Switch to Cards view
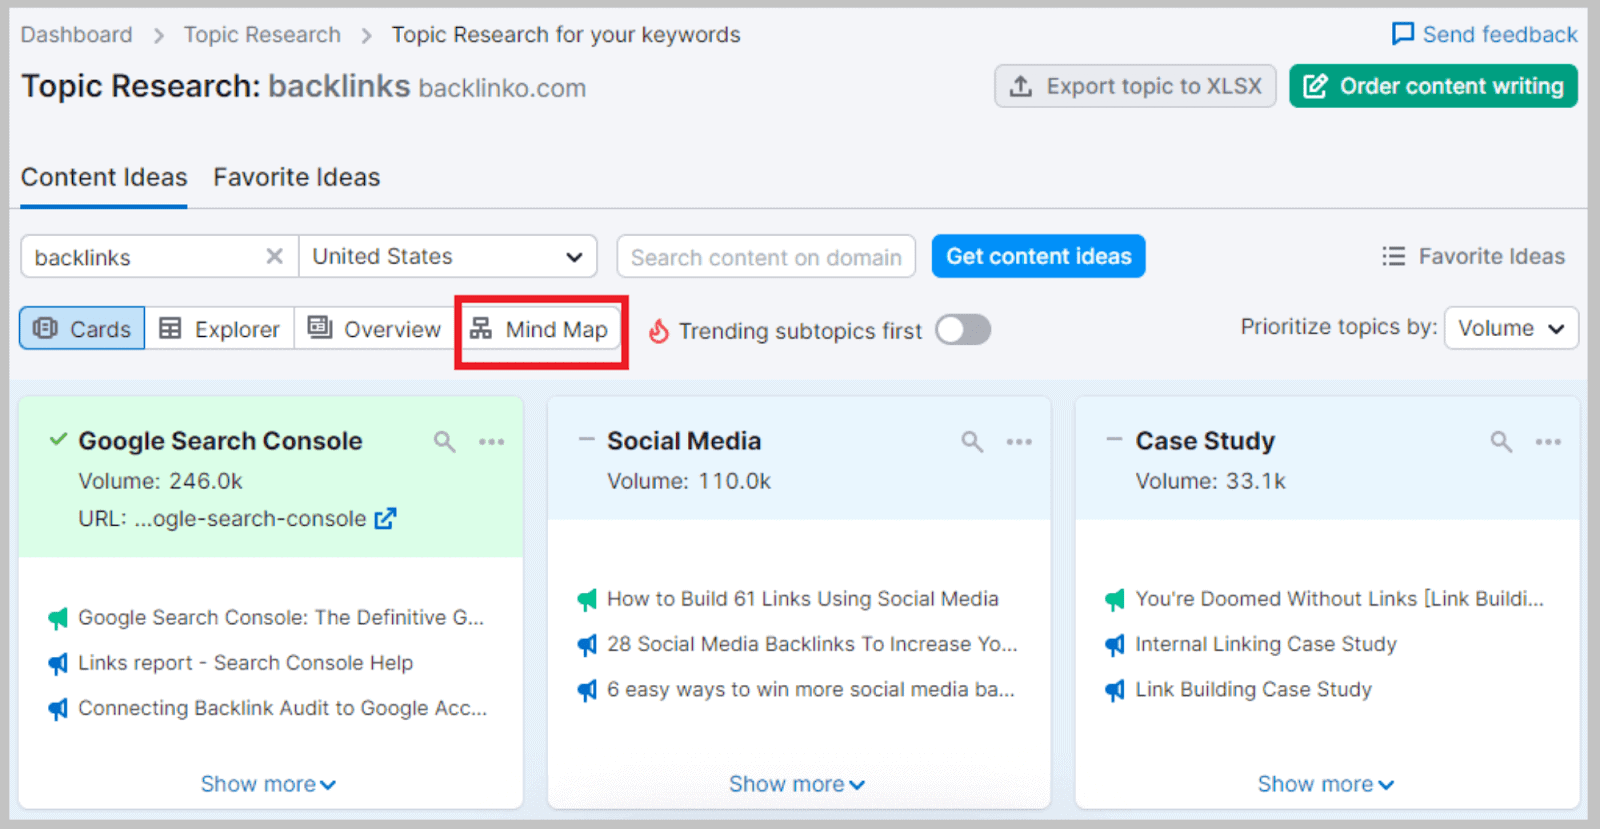 pos(82,329)
